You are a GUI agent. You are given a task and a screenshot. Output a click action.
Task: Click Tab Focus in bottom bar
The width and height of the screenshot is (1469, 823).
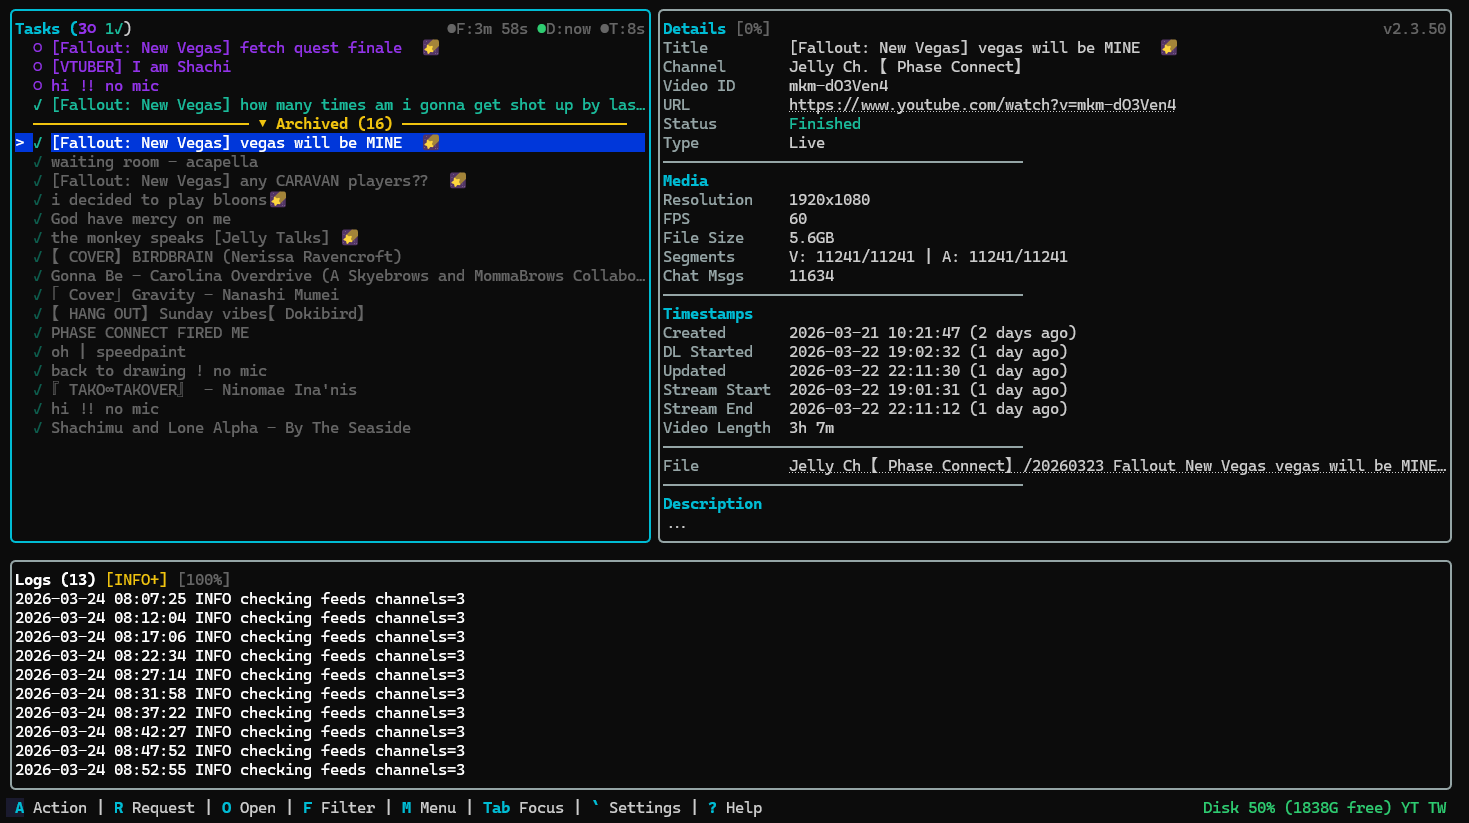click(x=523, y=808)
